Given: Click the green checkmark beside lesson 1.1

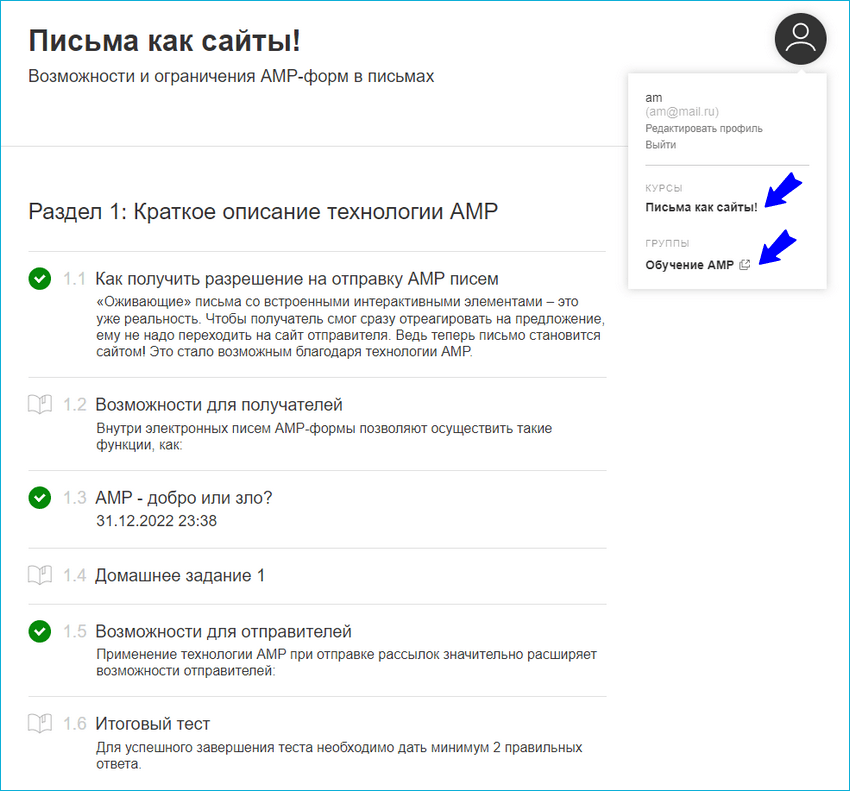Looking at the screenshot, I should point(40,279).
